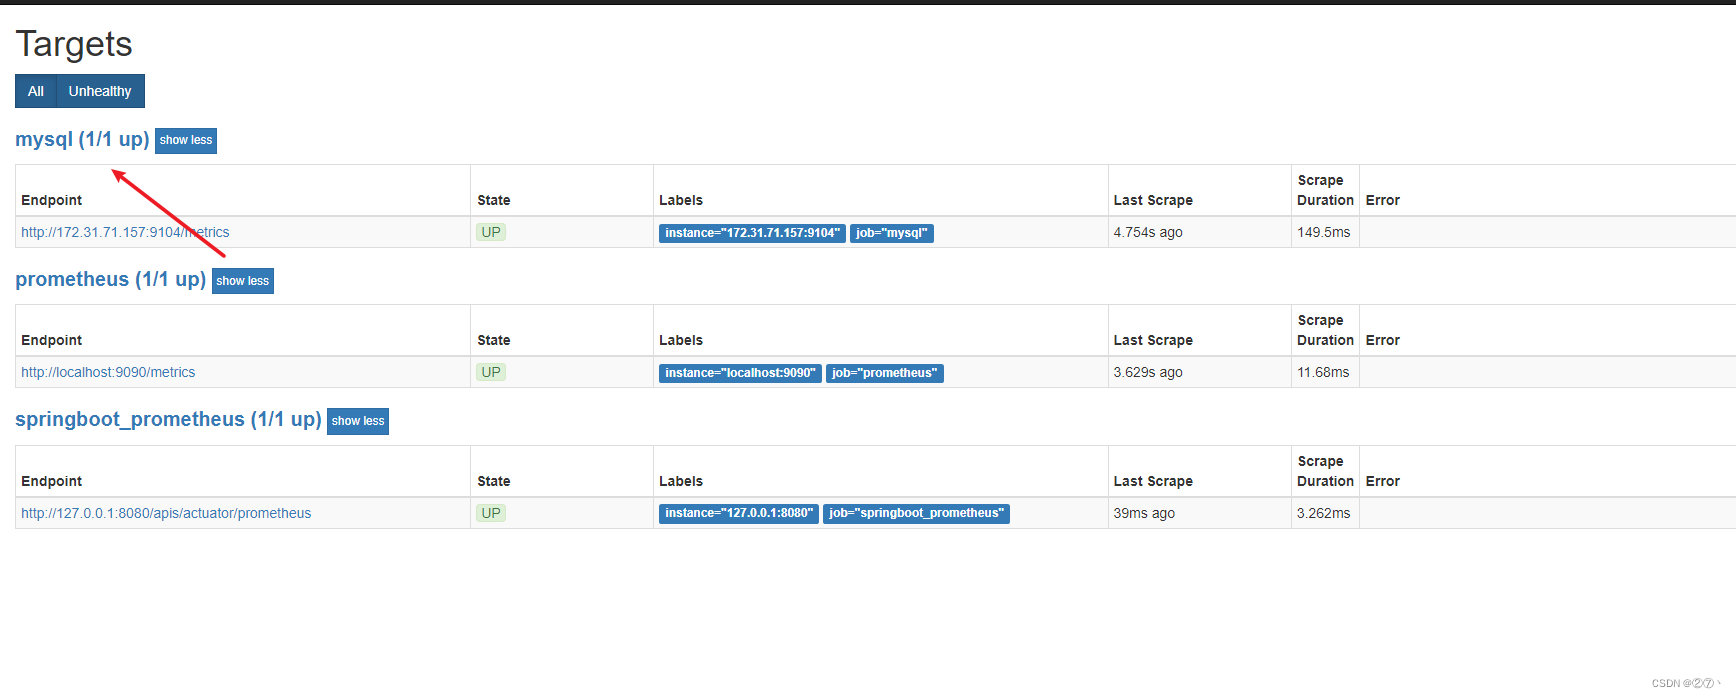This screenshot has height=698, width=1736.
Task: Open the prometheus (1/1 up) heading link
Action: (110, 279)
